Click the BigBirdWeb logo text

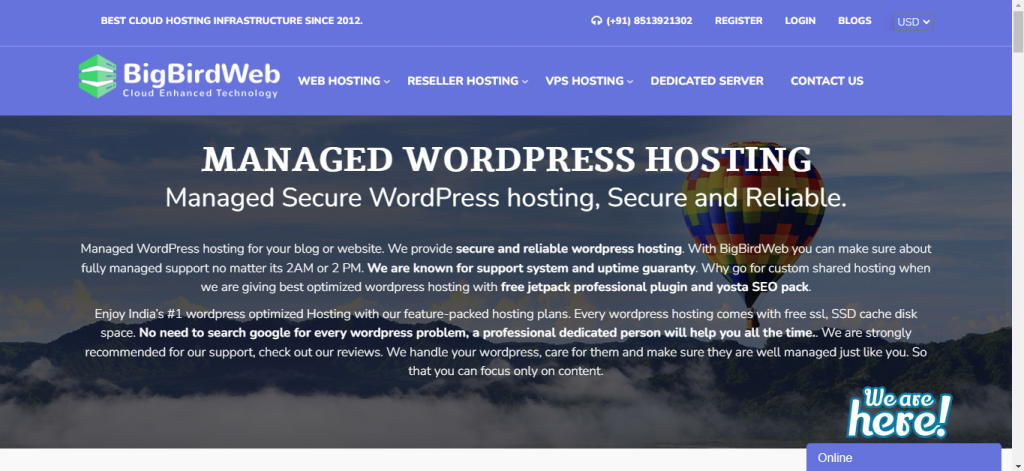coord(201,78)
